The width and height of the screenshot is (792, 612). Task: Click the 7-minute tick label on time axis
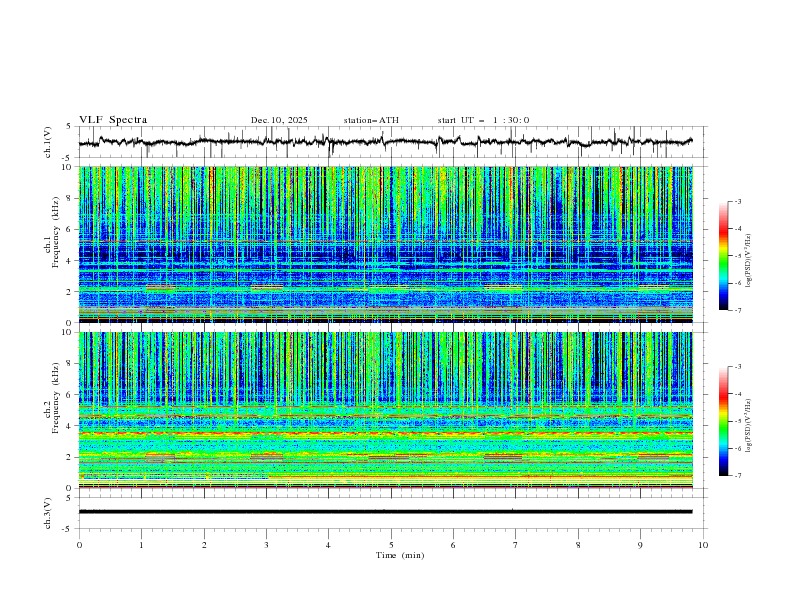click(x=516, y=545)
